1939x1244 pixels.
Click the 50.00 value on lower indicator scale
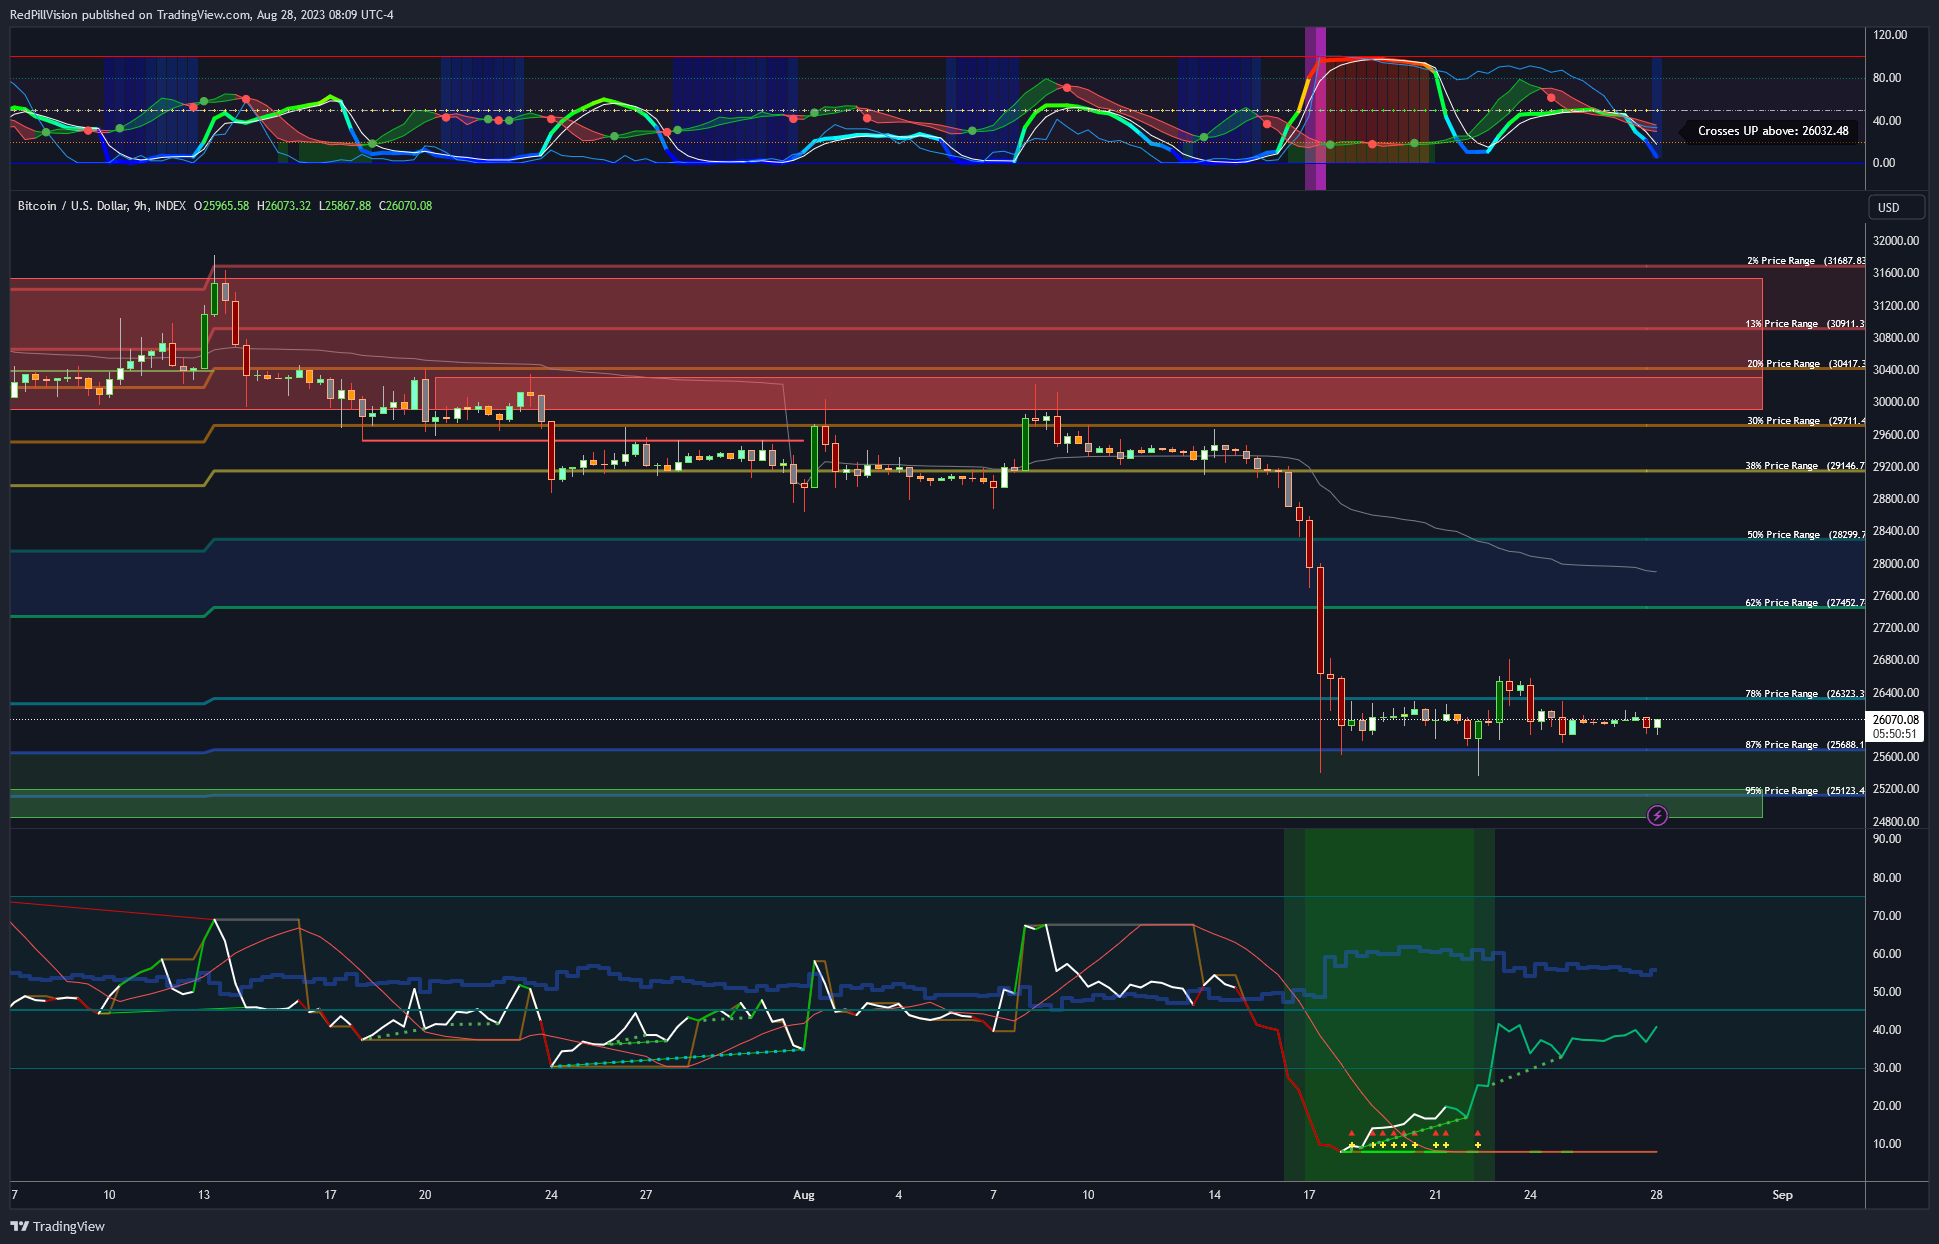1887,992
